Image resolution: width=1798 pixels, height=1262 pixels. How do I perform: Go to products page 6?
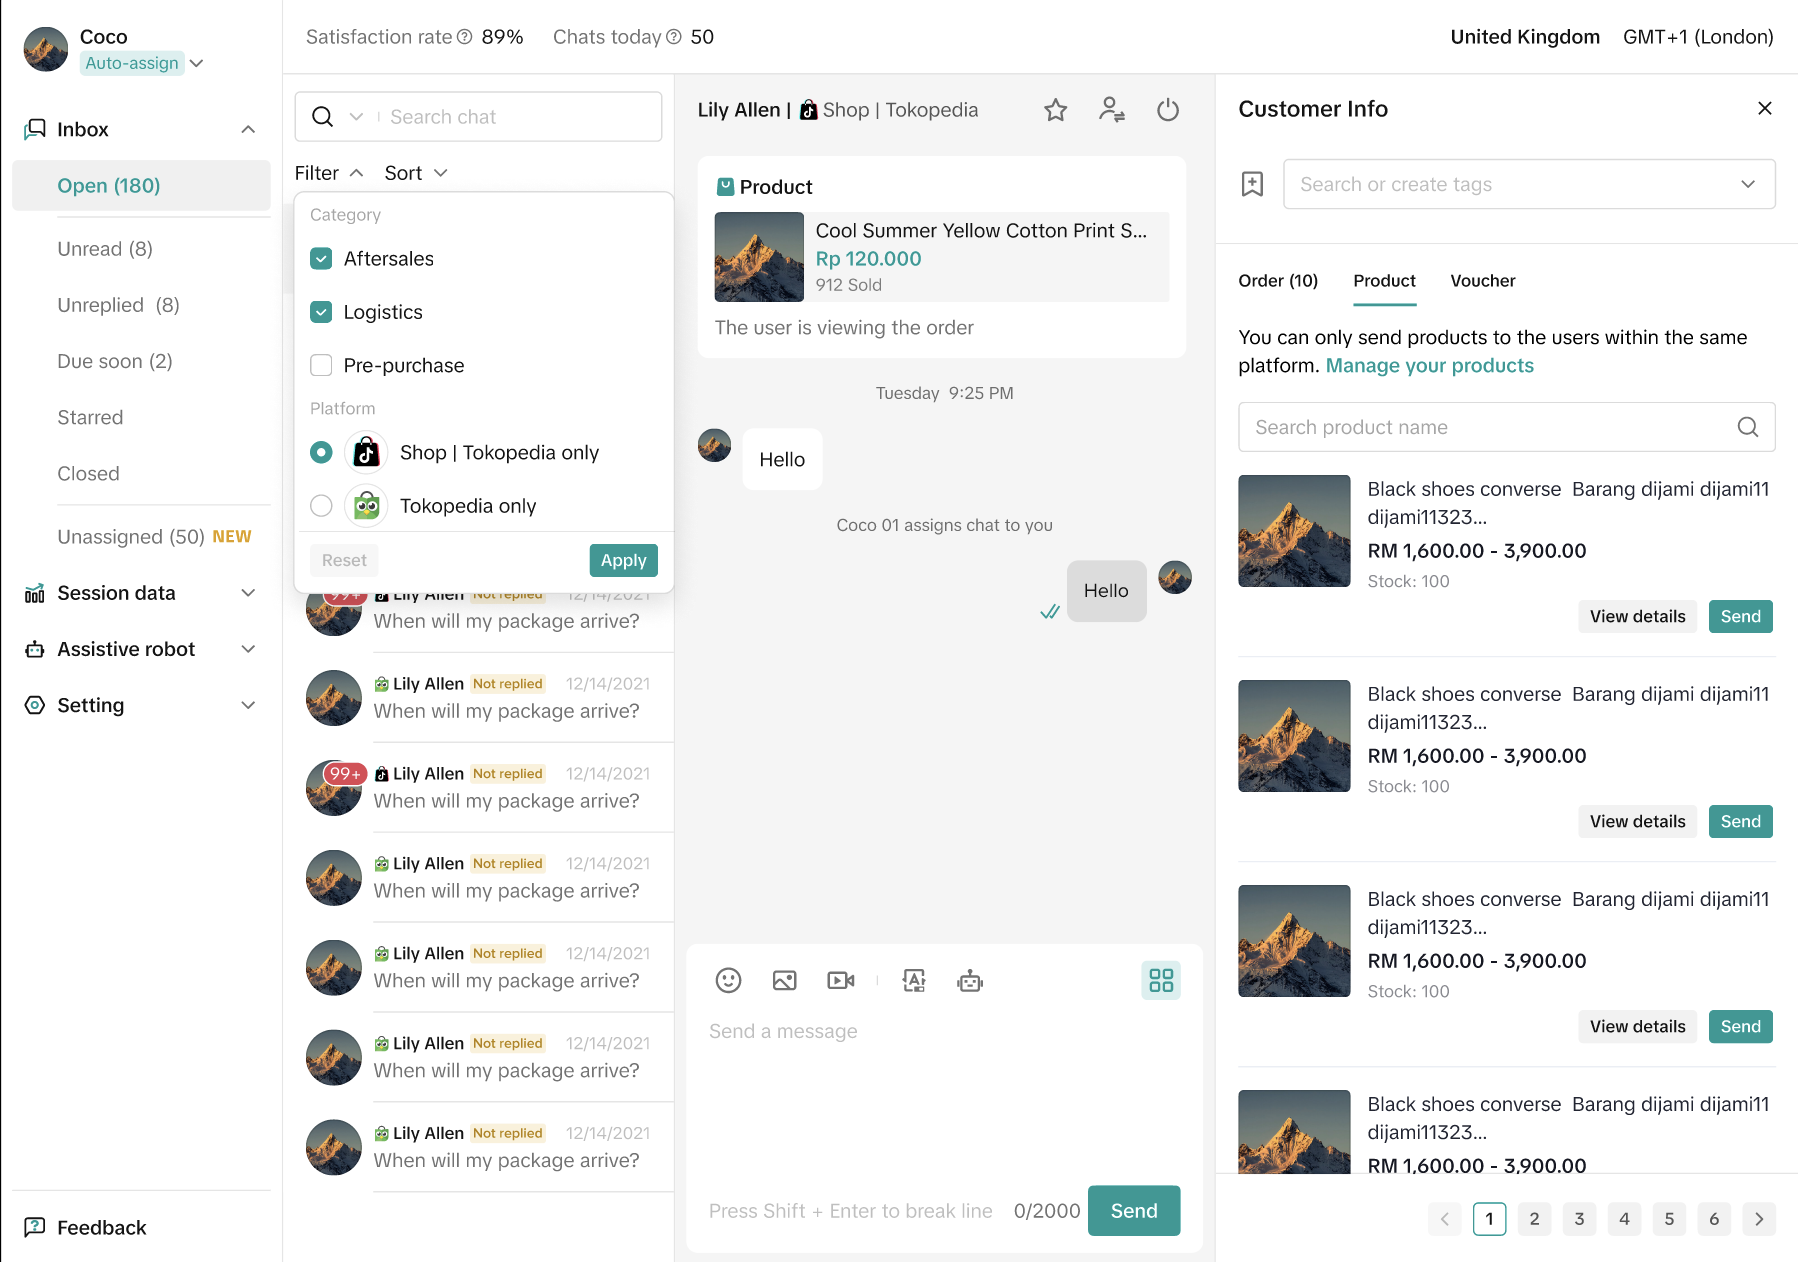[1714, 1219]
